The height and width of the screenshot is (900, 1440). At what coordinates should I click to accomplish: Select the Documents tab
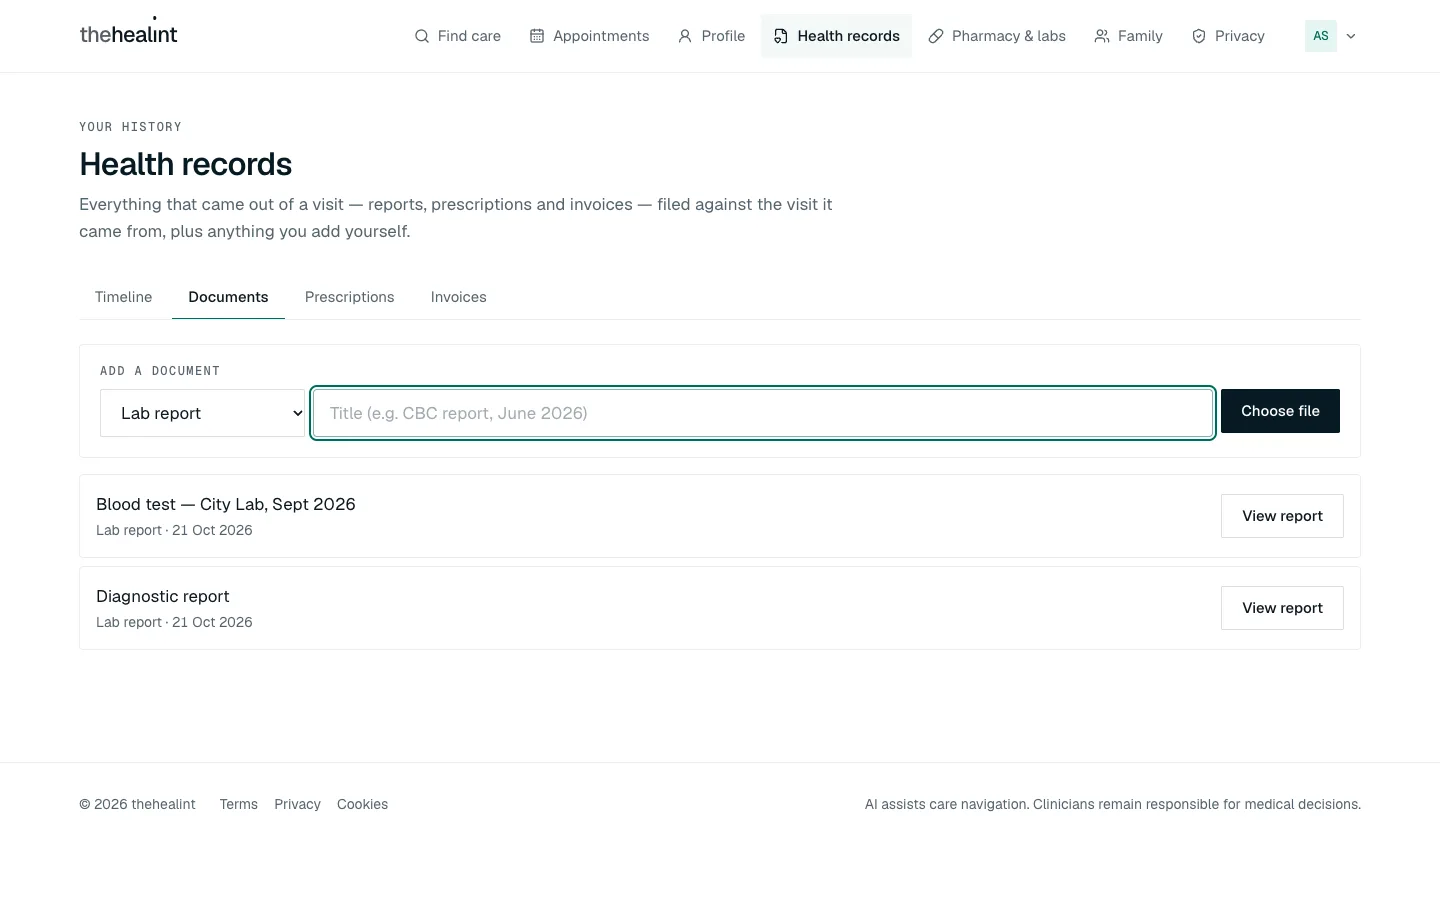coord(228,297)
